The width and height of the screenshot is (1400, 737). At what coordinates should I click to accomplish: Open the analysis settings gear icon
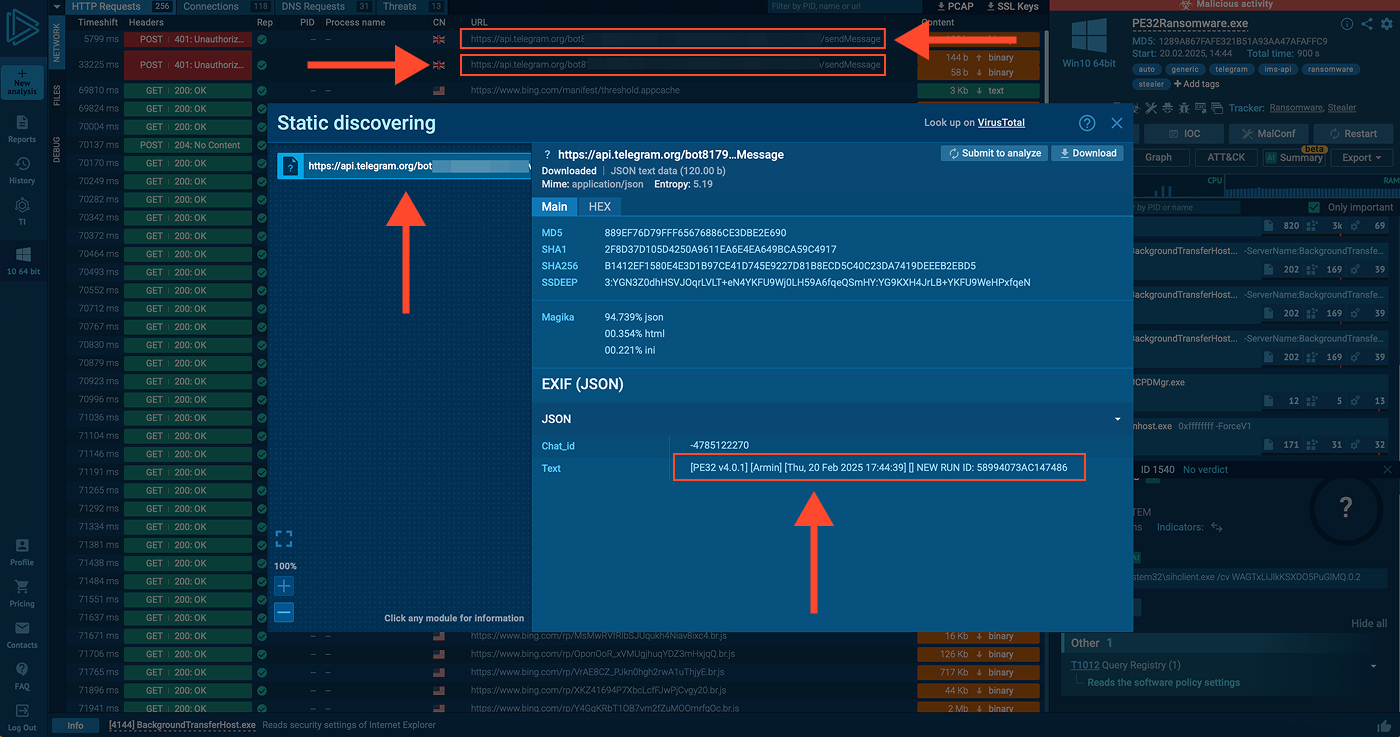click(x=1387, y=24)
